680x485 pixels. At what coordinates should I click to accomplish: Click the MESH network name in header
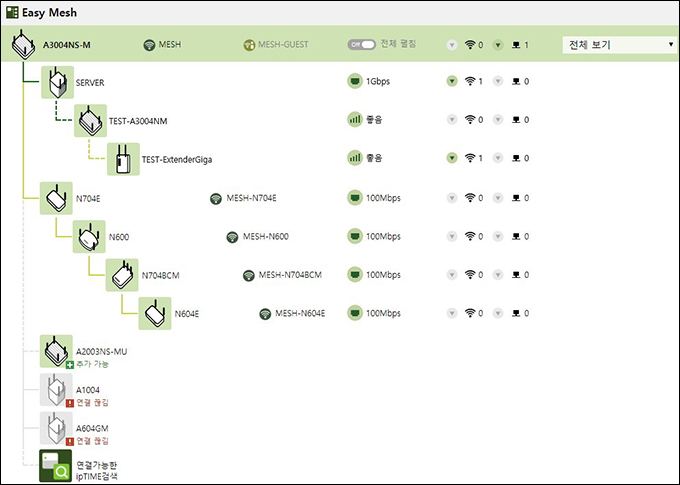[170, 45]
